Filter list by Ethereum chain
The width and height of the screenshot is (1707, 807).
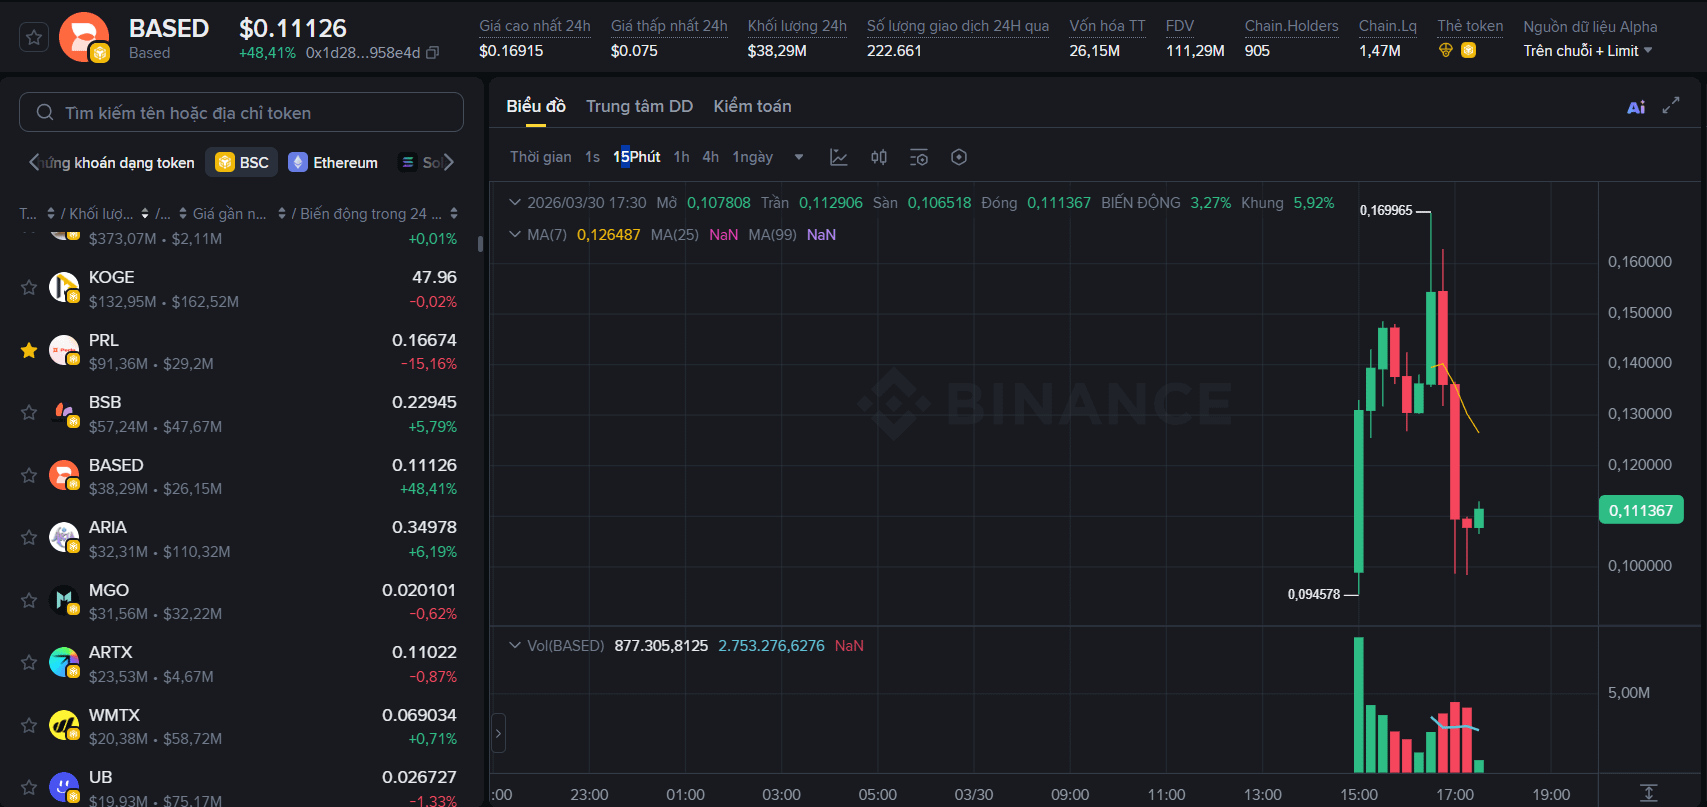coord(333,162)
